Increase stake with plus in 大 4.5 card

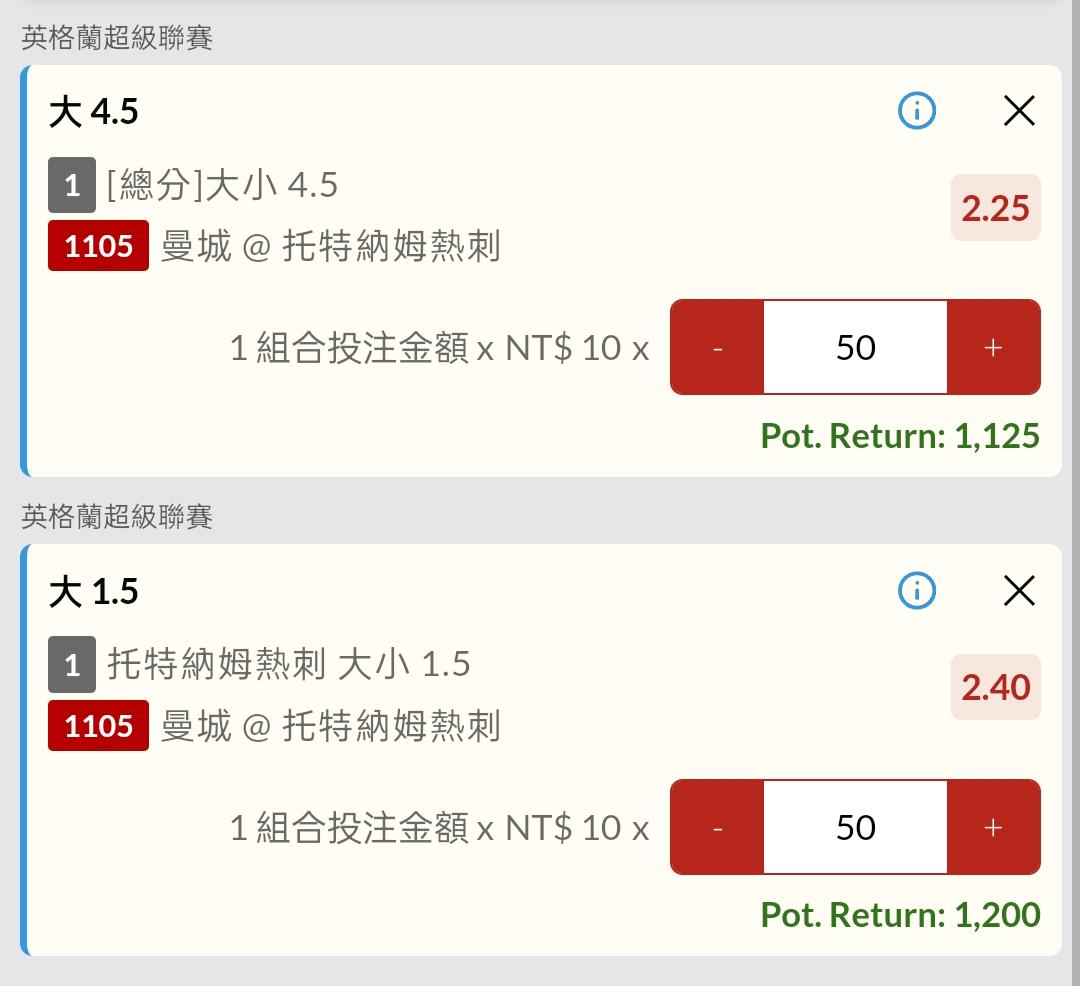(x=993, y=347)
